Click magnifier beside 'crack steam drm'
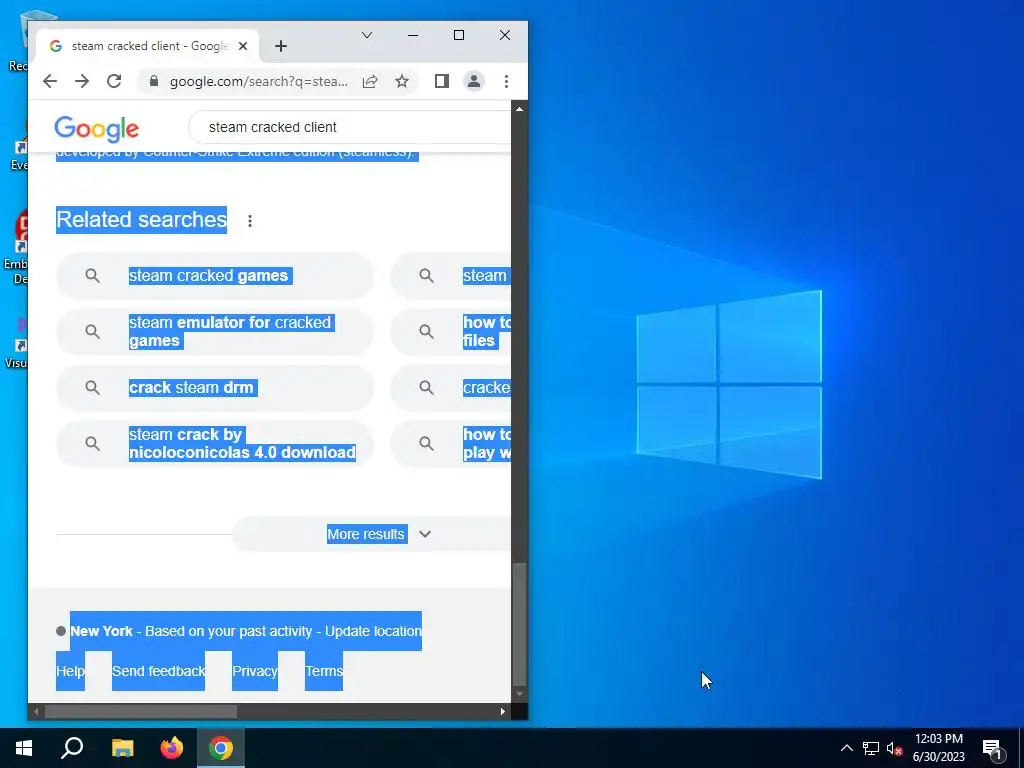The height and width of the screenshot is (768, 1024). pyautogui.click(x=93, y=388)
